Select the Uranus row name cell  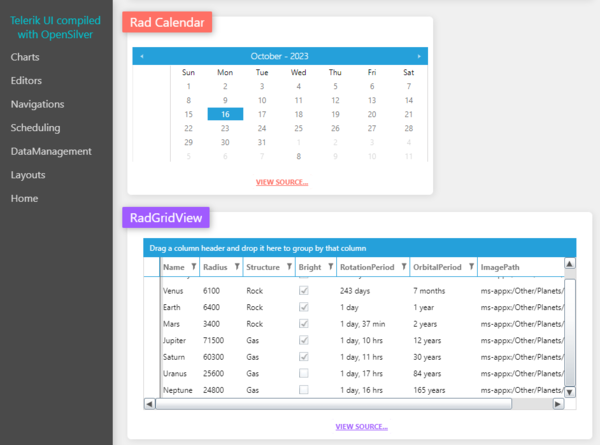pos(174,373)
